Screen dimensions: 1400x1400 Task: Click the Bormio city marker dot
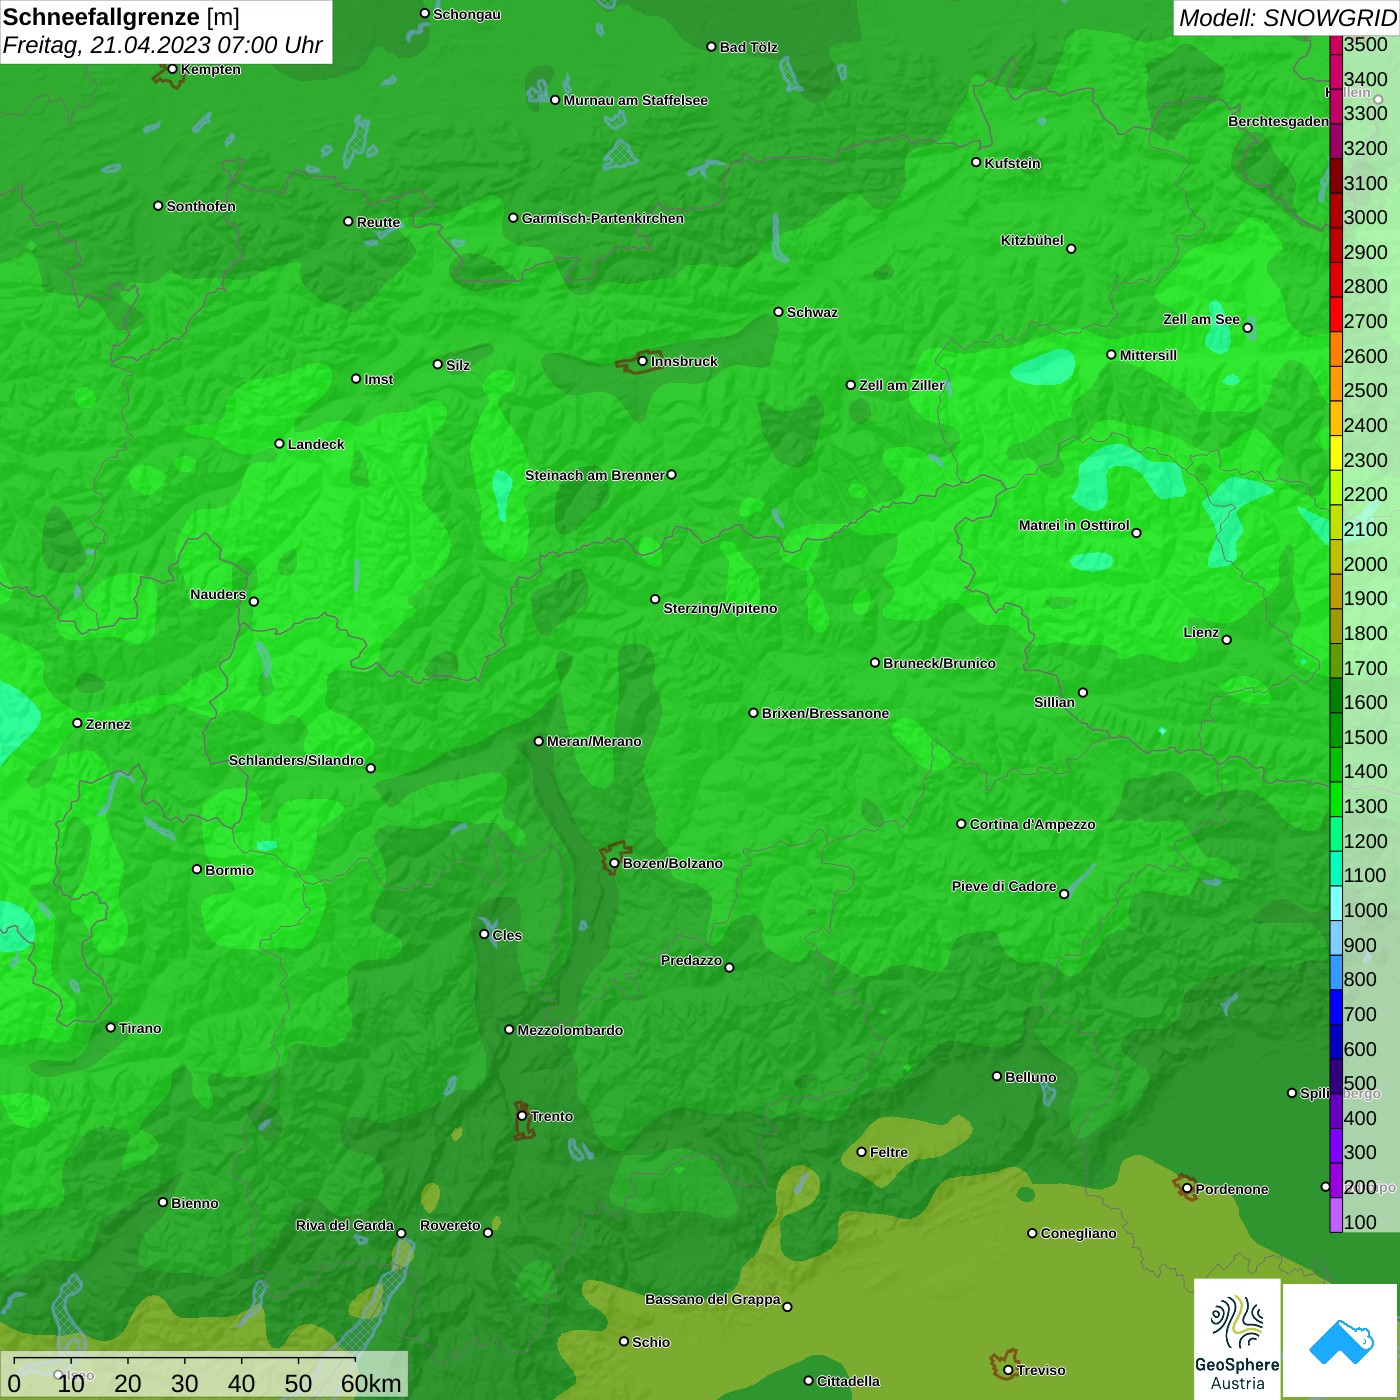click(197, 869)
